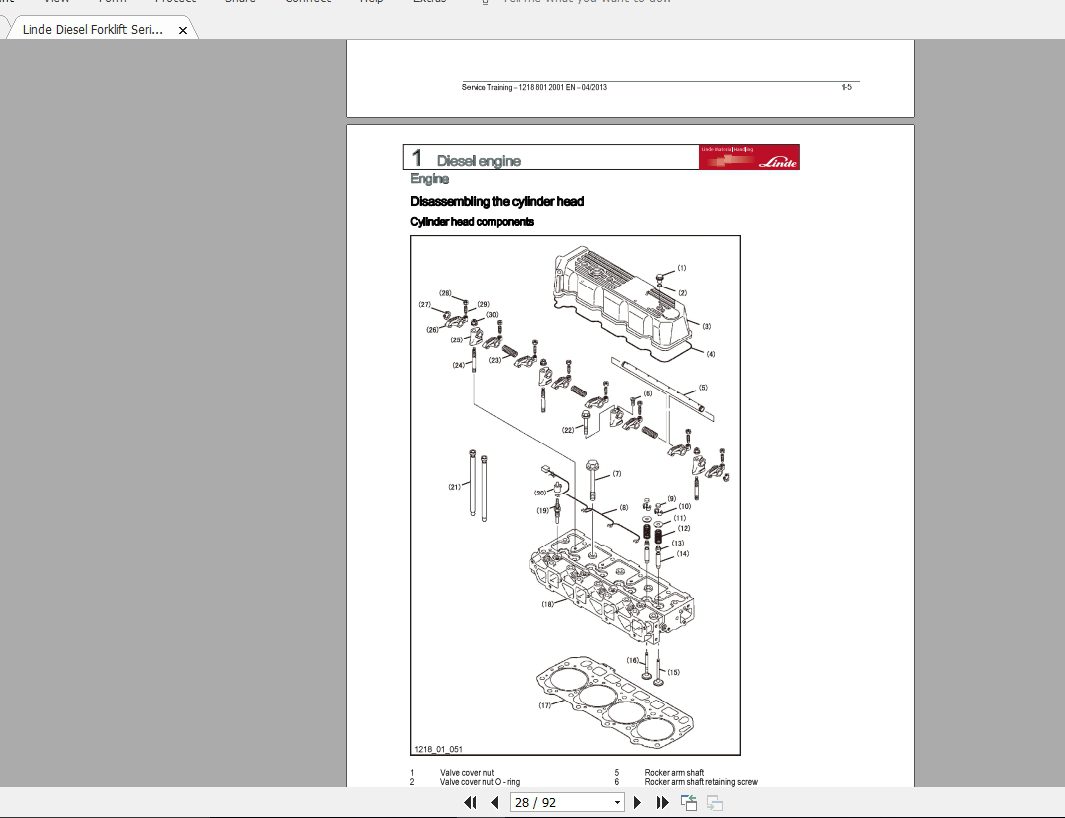Click the Linde Material Handling logo

click(749, 157)
